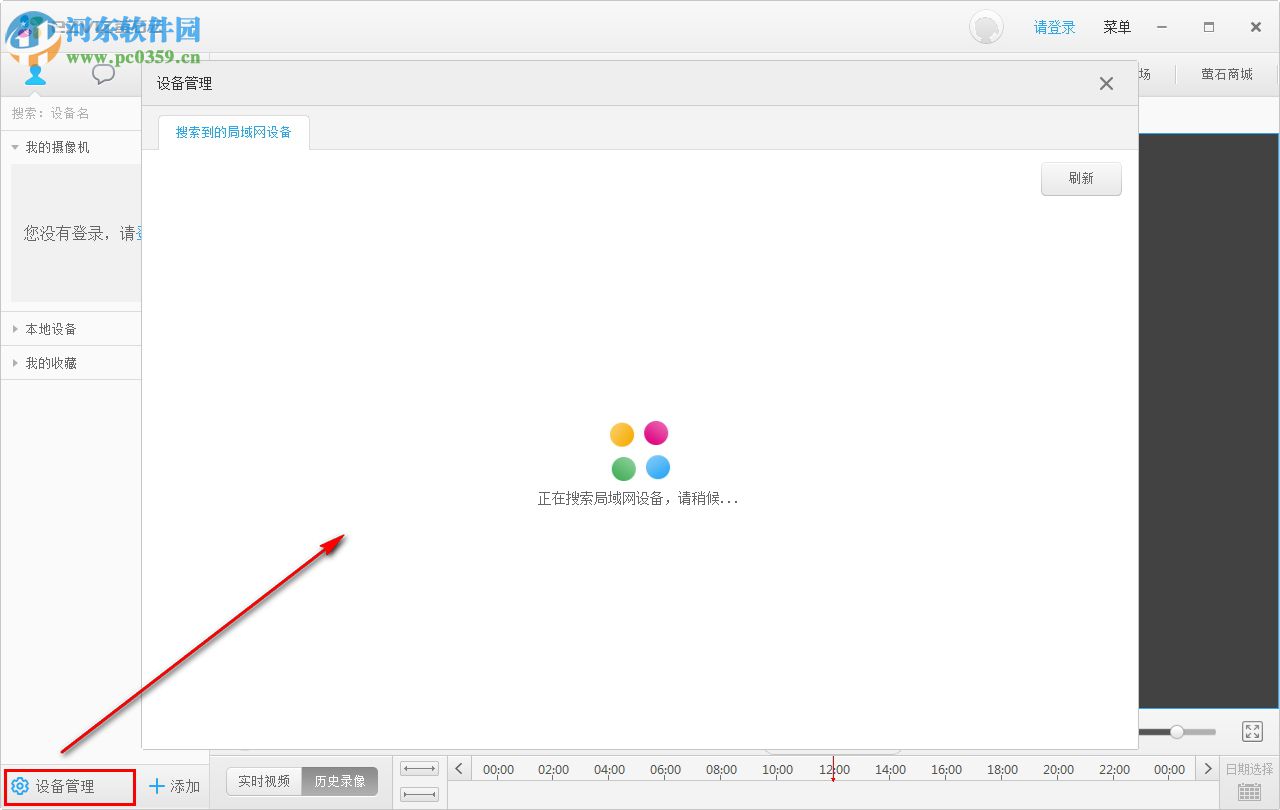Adjust the volume slider knob
The width and height of the screenshot is (1280, 810).
click(1177, 732)
